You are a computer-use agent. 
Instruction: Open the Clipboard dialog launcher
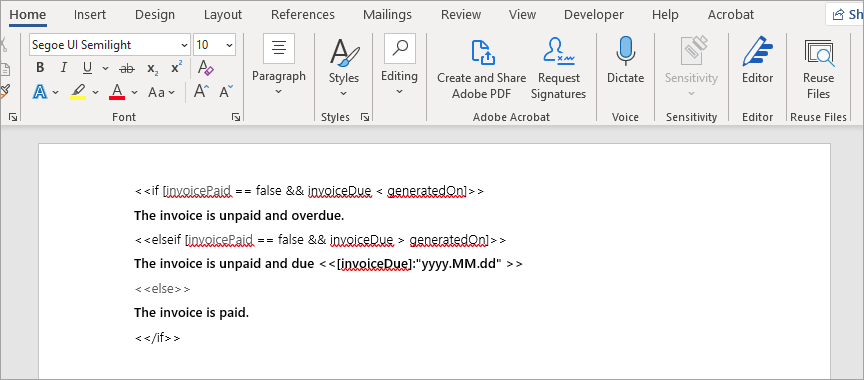pos(13,117)
